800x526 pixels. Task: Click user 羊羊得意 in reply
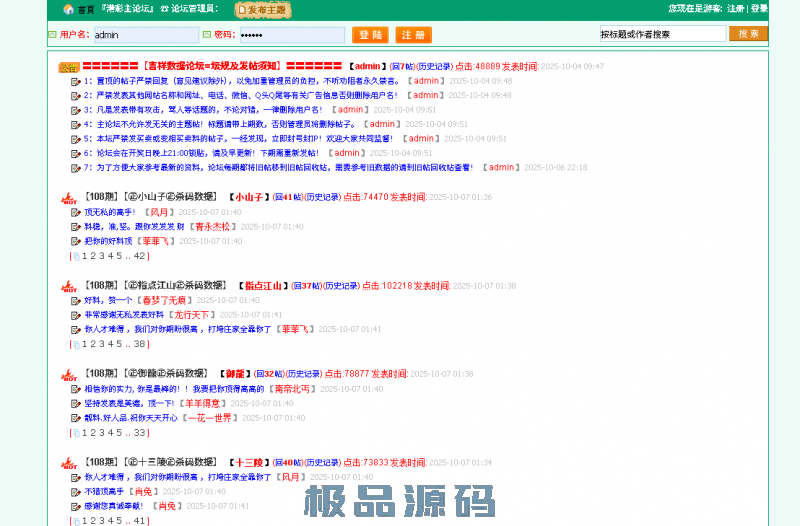pos(203,404)
